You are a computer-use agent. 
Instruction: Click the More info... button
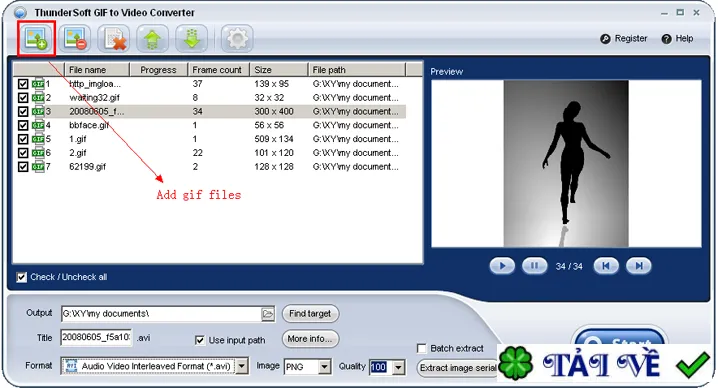click(310, 339)
